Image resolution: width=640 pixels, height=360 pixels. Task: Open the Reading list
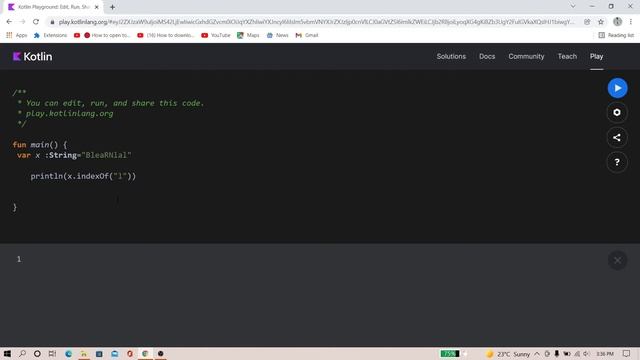coord(616,36)
